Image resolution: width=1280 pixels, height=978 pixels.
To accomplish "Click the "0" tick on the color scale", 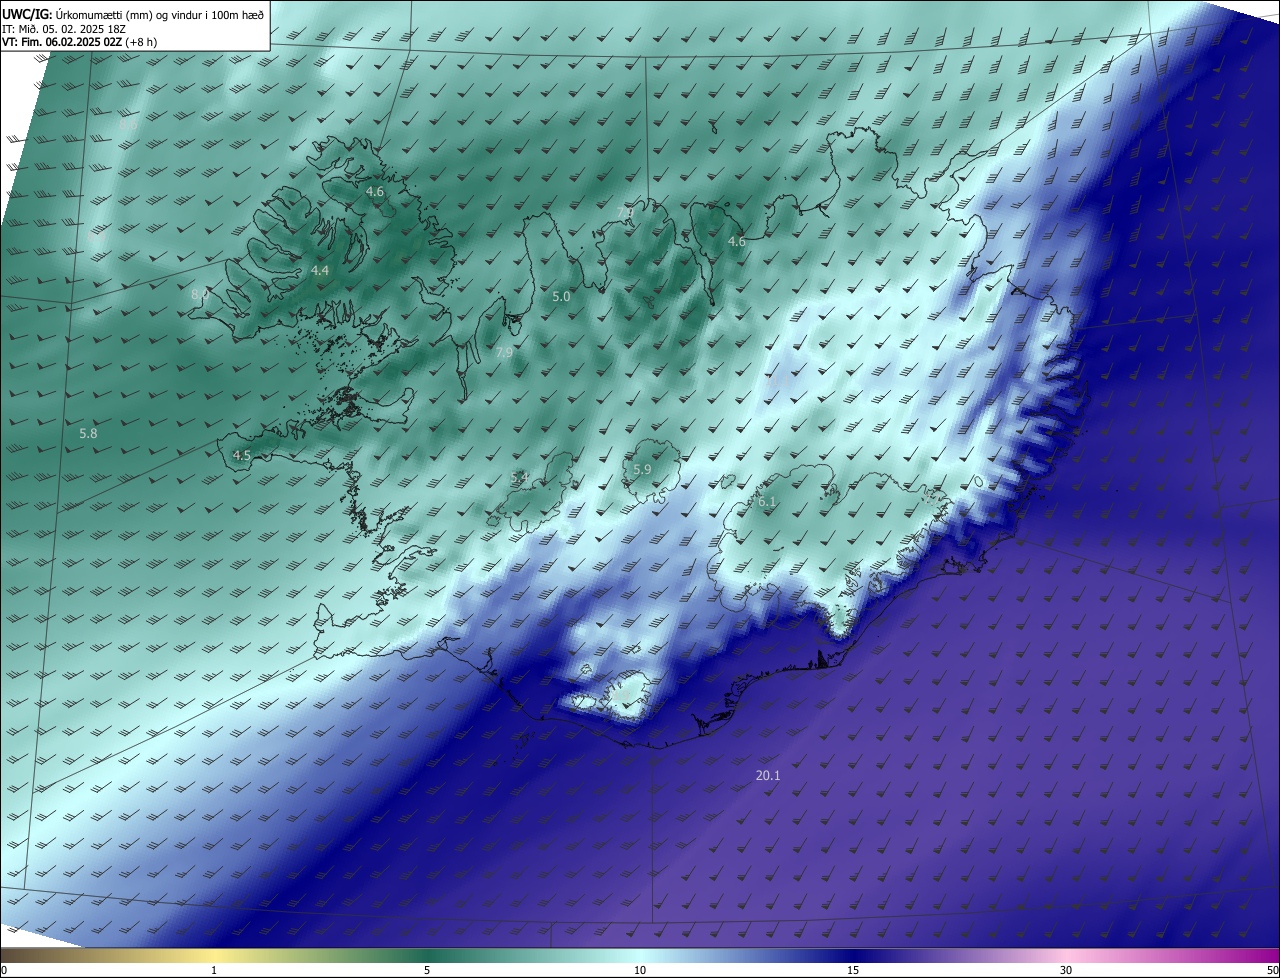I will pyautogui.click(x=4, y=970).
